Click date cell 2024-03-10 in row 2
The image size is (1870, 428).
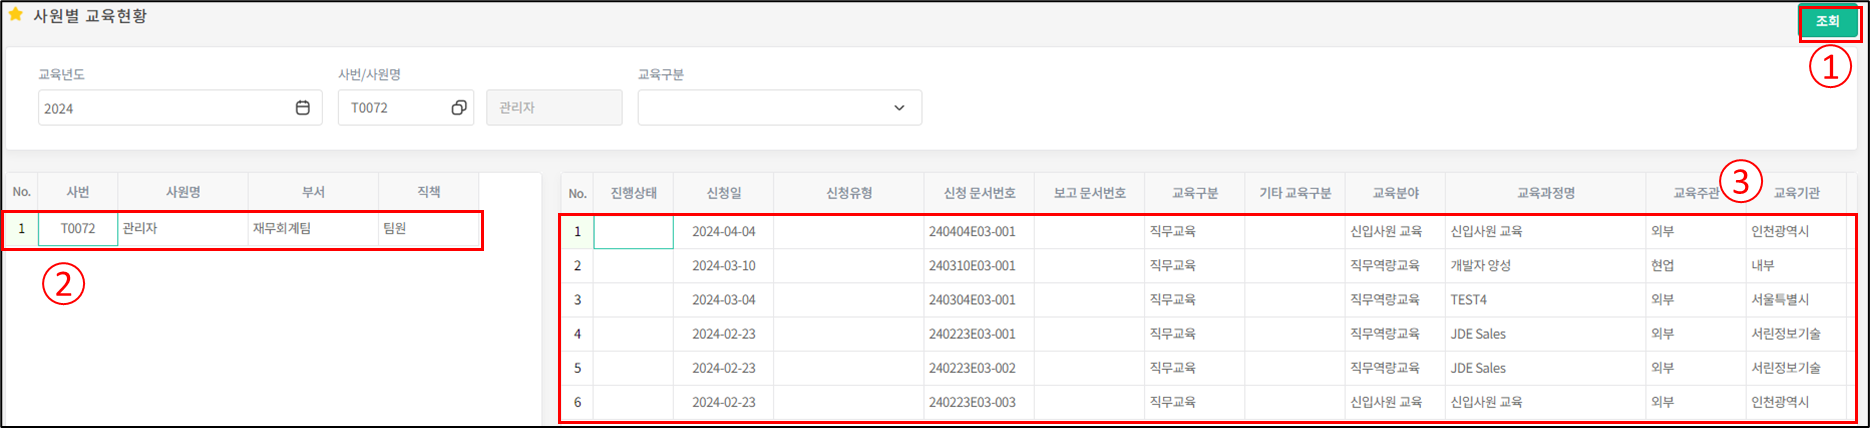(x=723, y=266)
